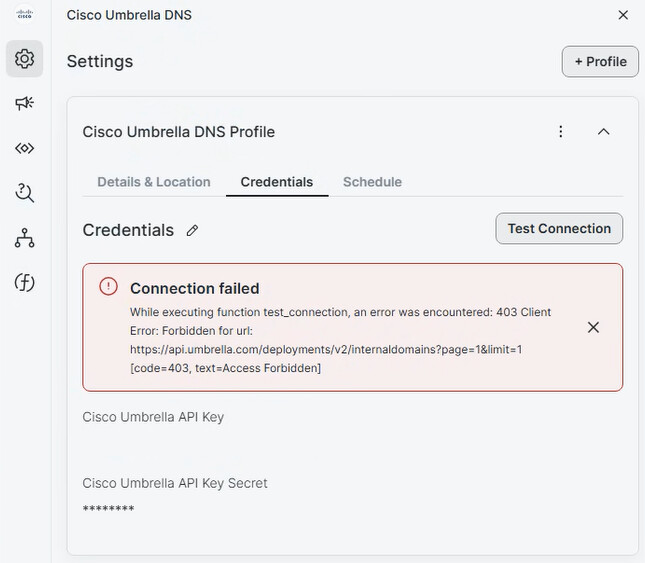The height and width of the screenshot is (563, 645).
Task: Select the code brackets sidebar icon
Action: pyautogui.click(x=25, y=148)
